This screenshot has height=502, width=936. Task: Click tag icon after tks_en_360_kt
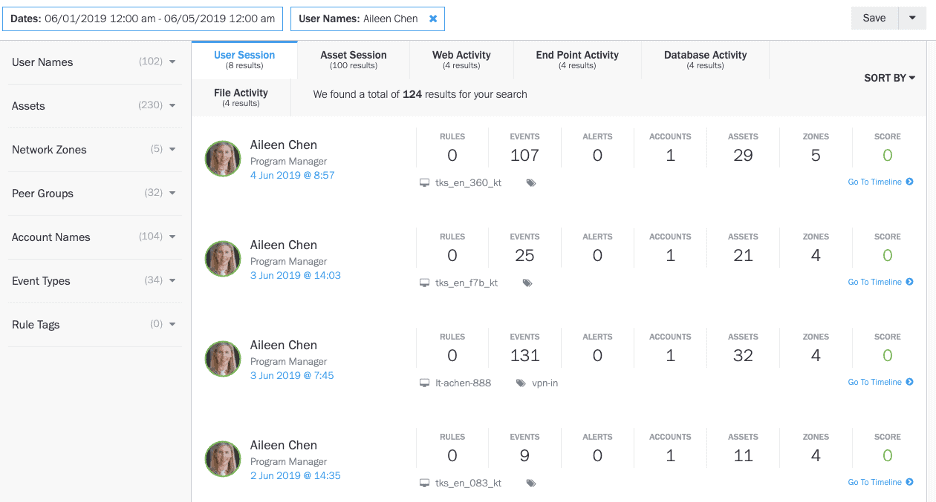click(x=531, y=183)
